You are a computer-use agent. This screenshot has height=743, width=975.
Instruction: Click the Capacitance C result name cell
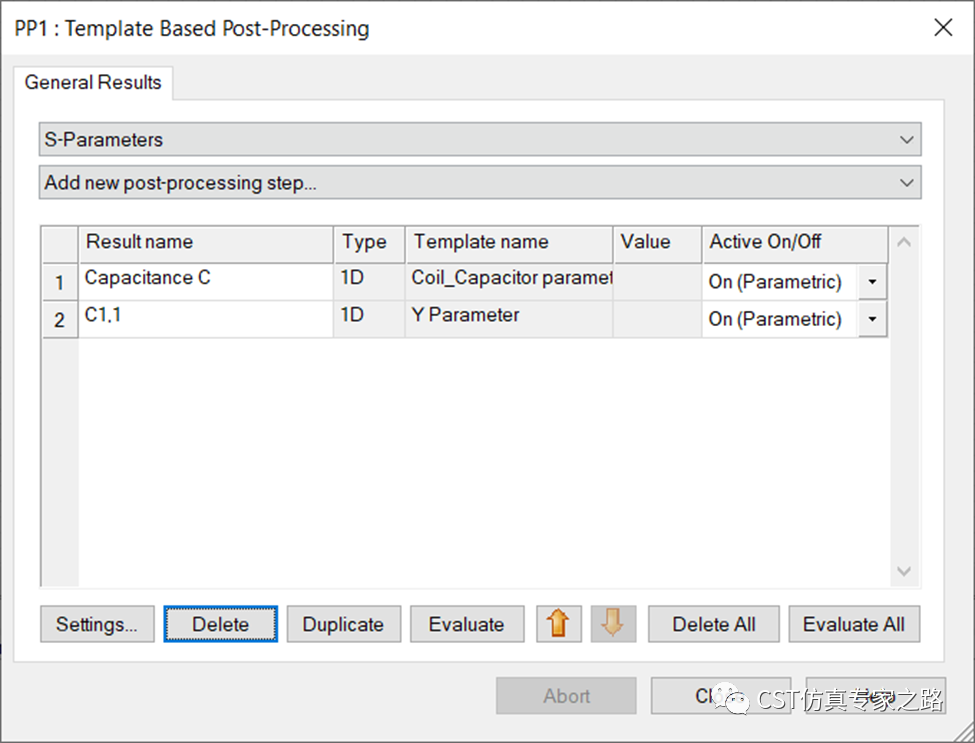click(x=205, y=279)
